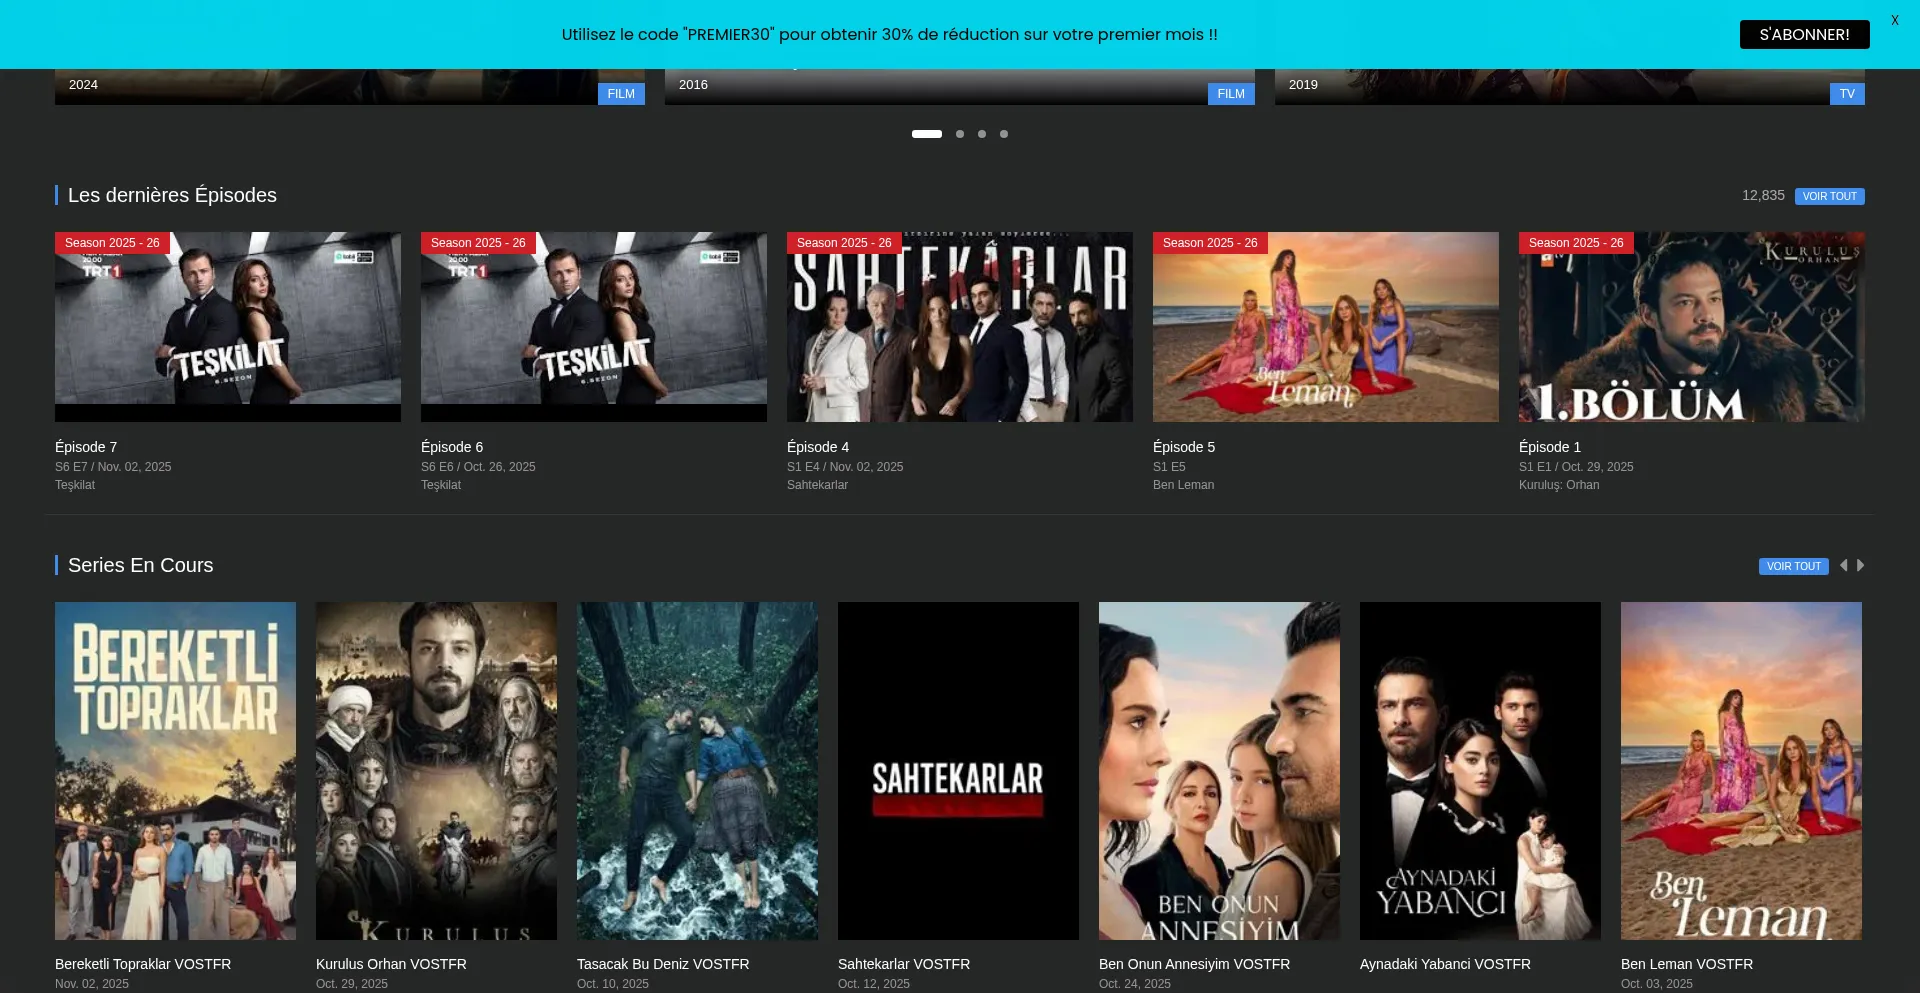Go to next Series En Cours slide arrow

click(x=1860, y=565)
